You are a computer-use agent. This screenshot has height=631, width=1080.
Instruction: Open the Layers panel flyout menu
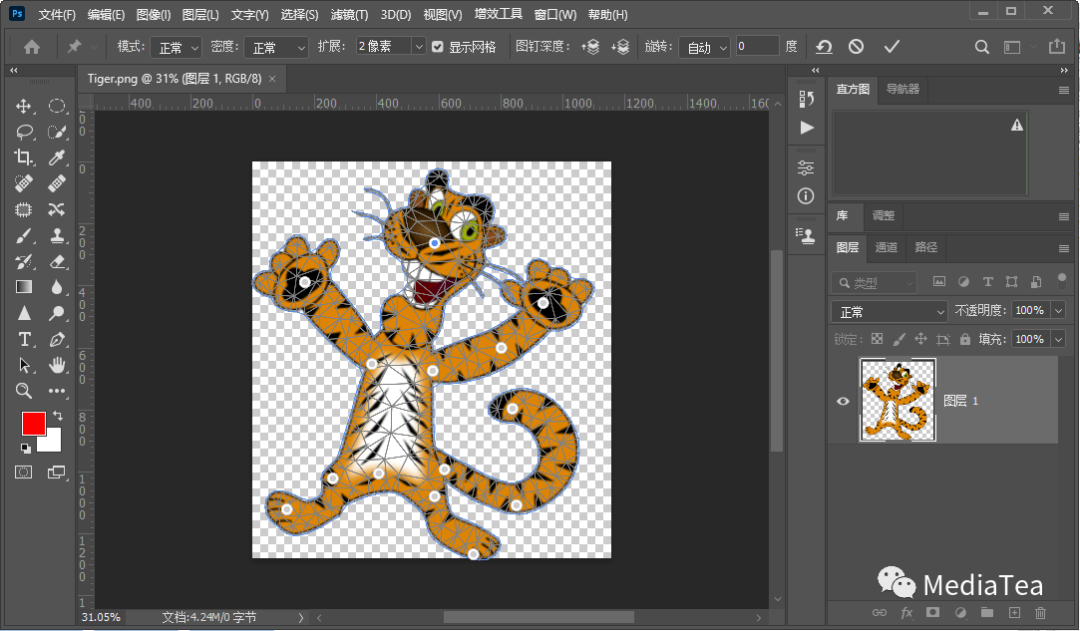(1063, 248)
